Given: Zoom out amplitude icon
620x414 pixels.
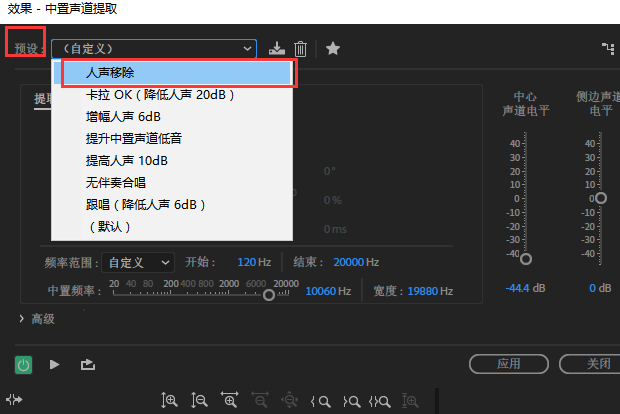Looking at the screenshot, I should coord(199,401).
